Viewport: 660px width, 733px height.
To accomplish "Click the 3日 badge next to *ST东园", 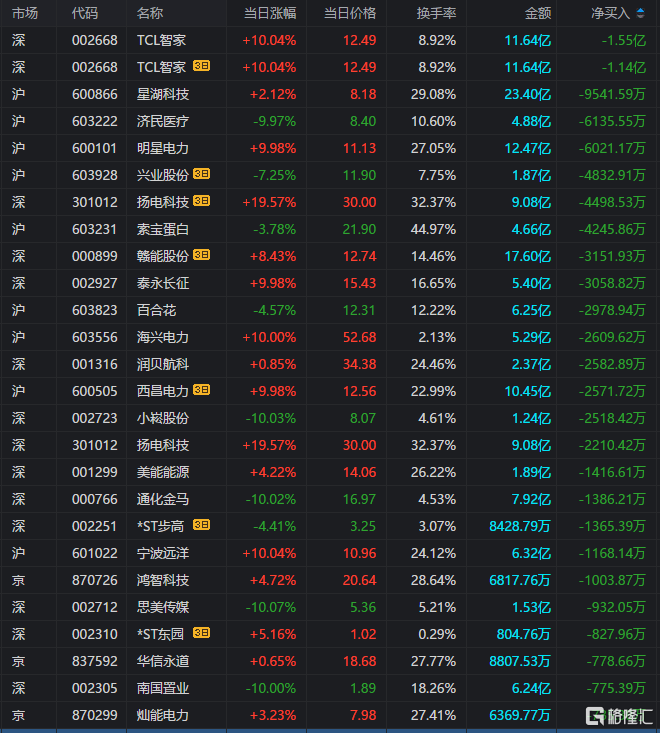I will (201, 633).
